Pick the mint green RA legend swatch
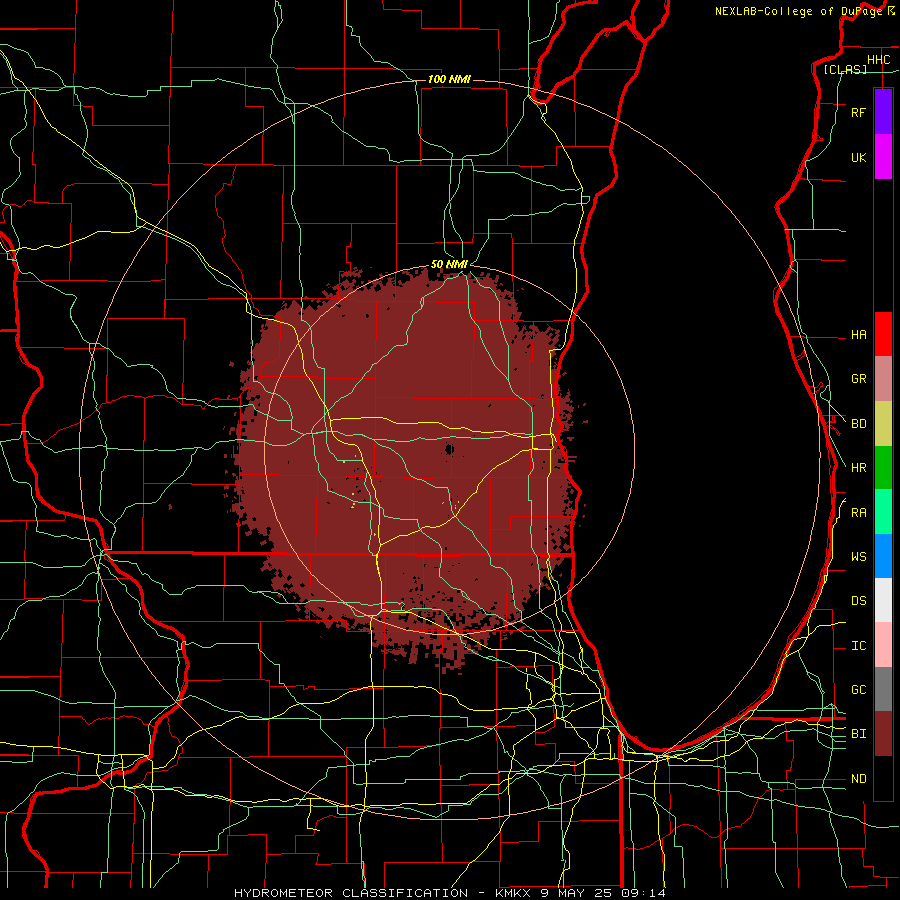Viewport: 900px width, 900px height. pos(883,512)
